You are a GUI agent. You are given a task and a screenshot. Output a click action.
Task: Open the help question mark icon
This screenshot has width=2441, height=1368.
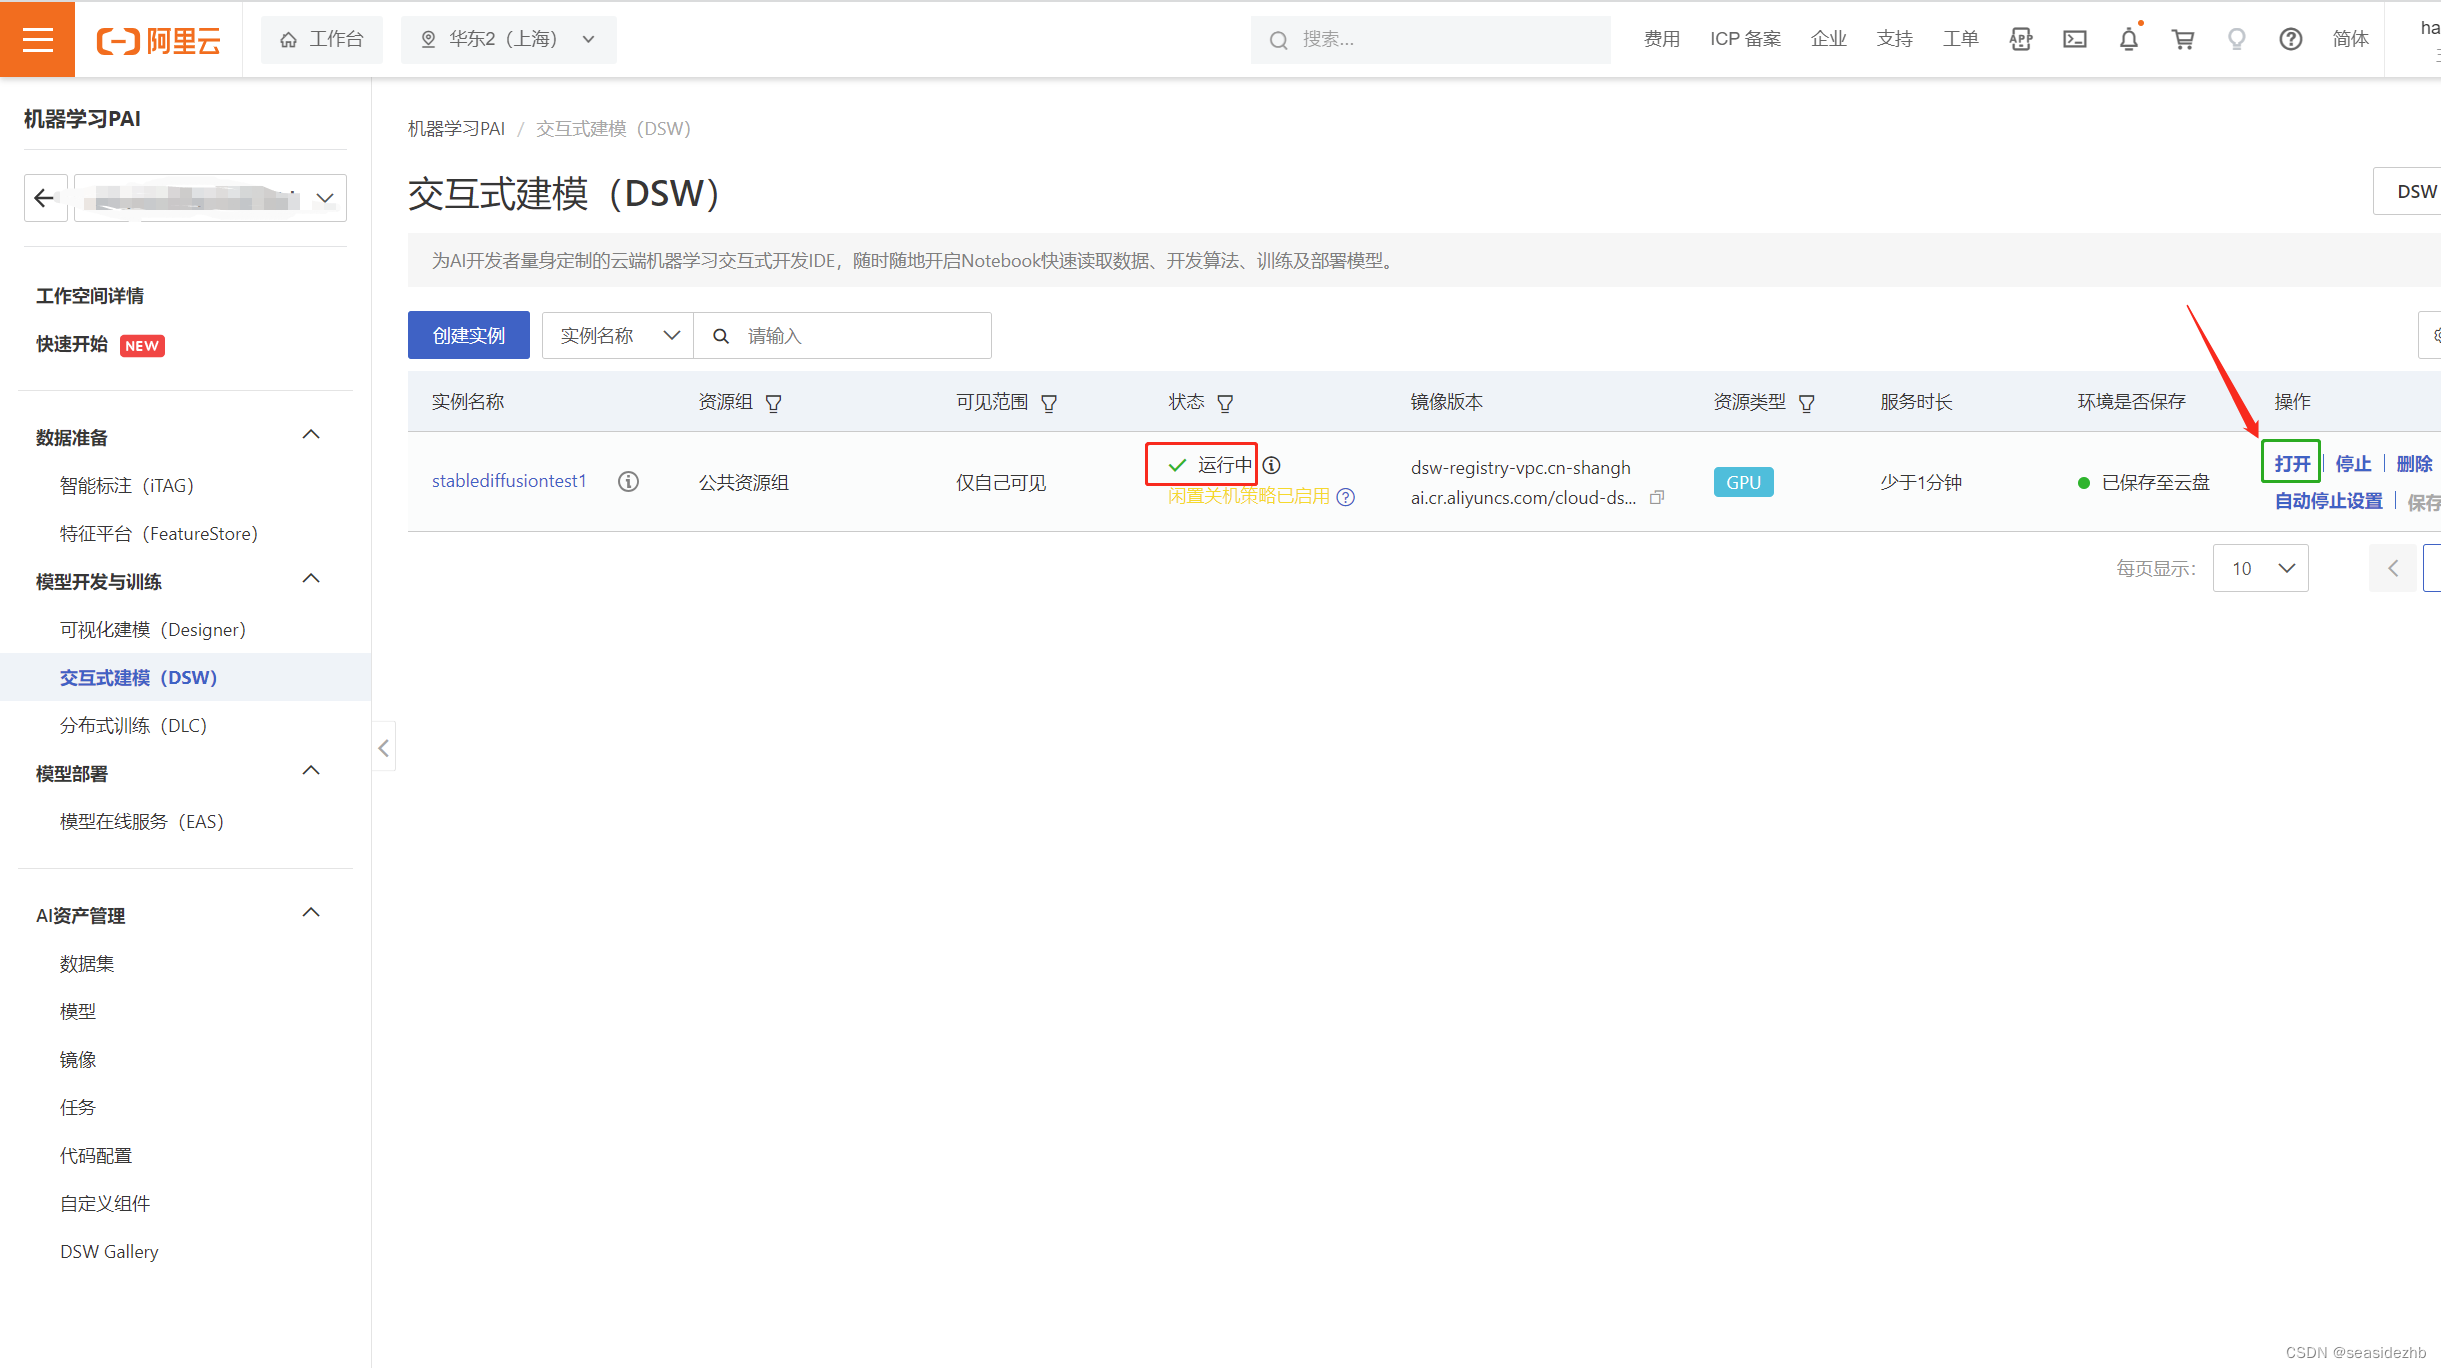click(x=2290, y=39)
